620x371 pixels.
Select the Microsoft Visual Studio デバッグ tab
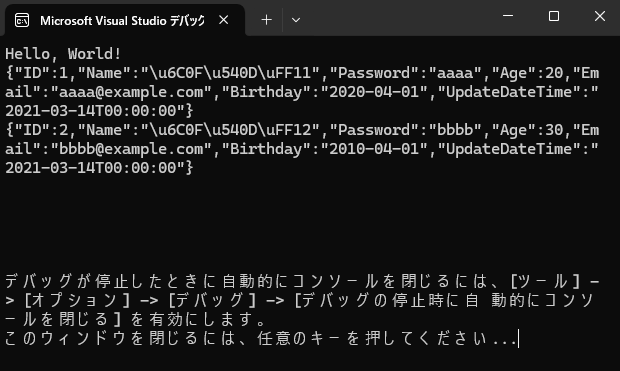pos(125,20)
